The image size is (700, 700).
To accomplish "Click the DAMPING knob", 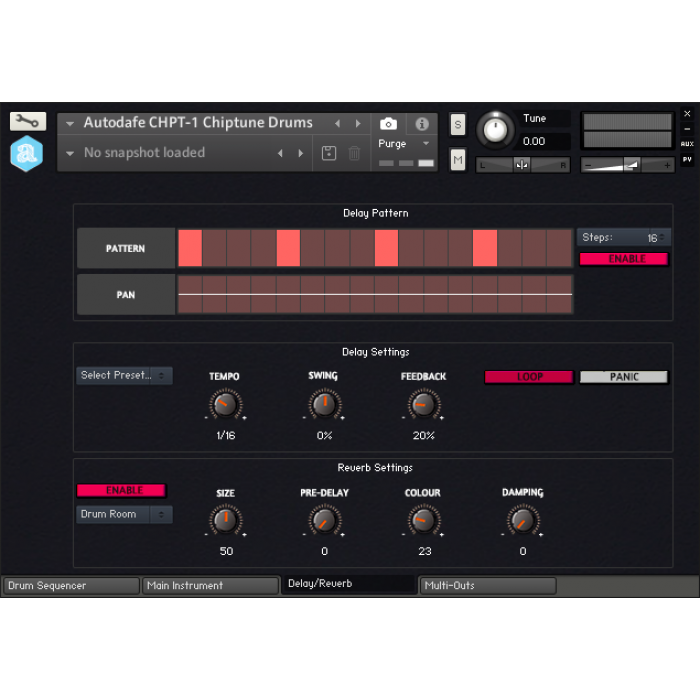I will 523,521.
